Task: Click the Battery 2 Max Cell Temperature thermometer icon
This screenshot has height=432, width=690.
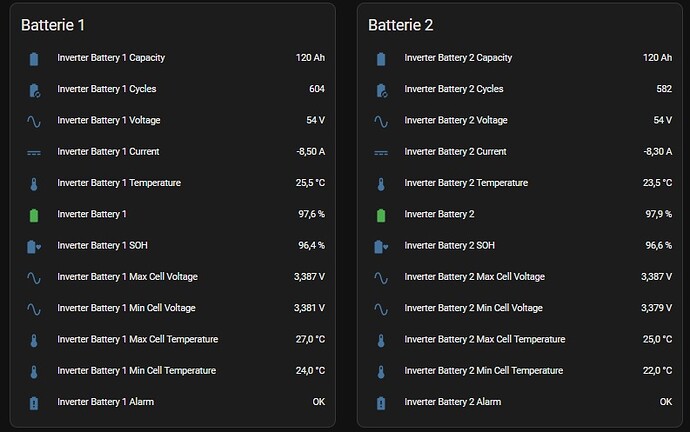Action: (381, 340)
